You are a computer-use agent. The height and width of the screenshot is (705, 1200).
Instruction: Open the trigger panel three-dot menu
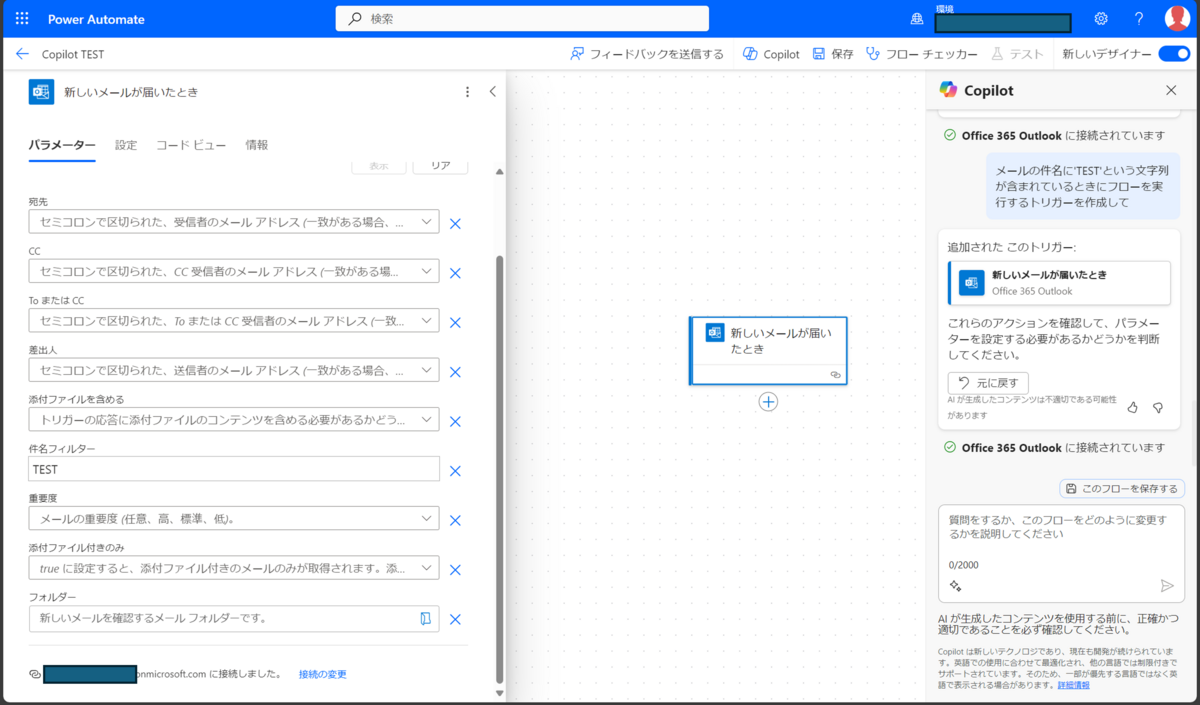[x=467, y=92]
